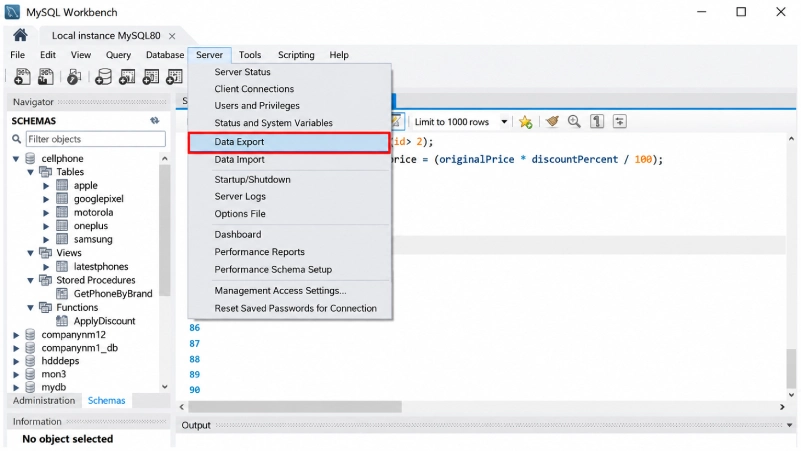Click the Filter objects search field
Screen dimensions: 801x451
(96, 139)
